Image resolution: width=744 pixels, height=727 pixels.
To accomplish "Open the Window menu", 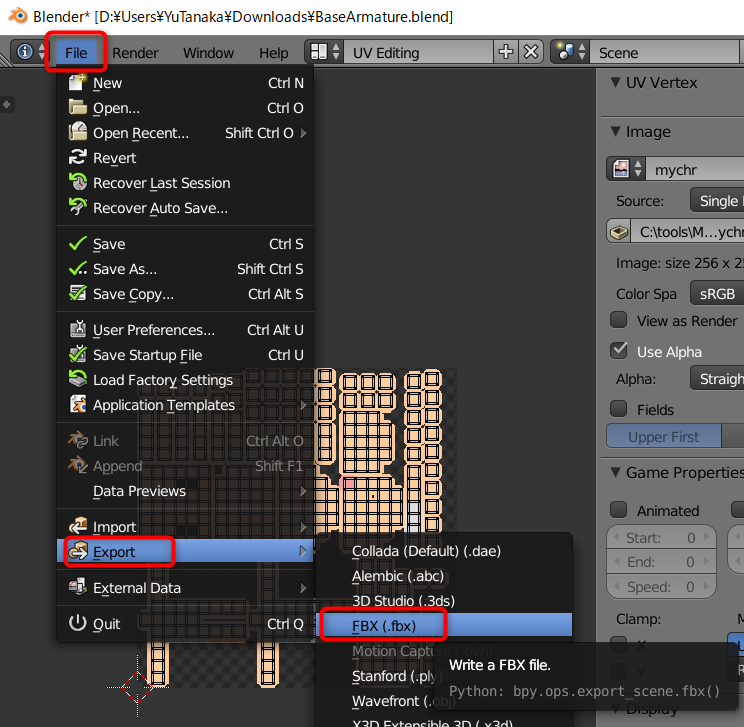I will (x=208, y=52).
